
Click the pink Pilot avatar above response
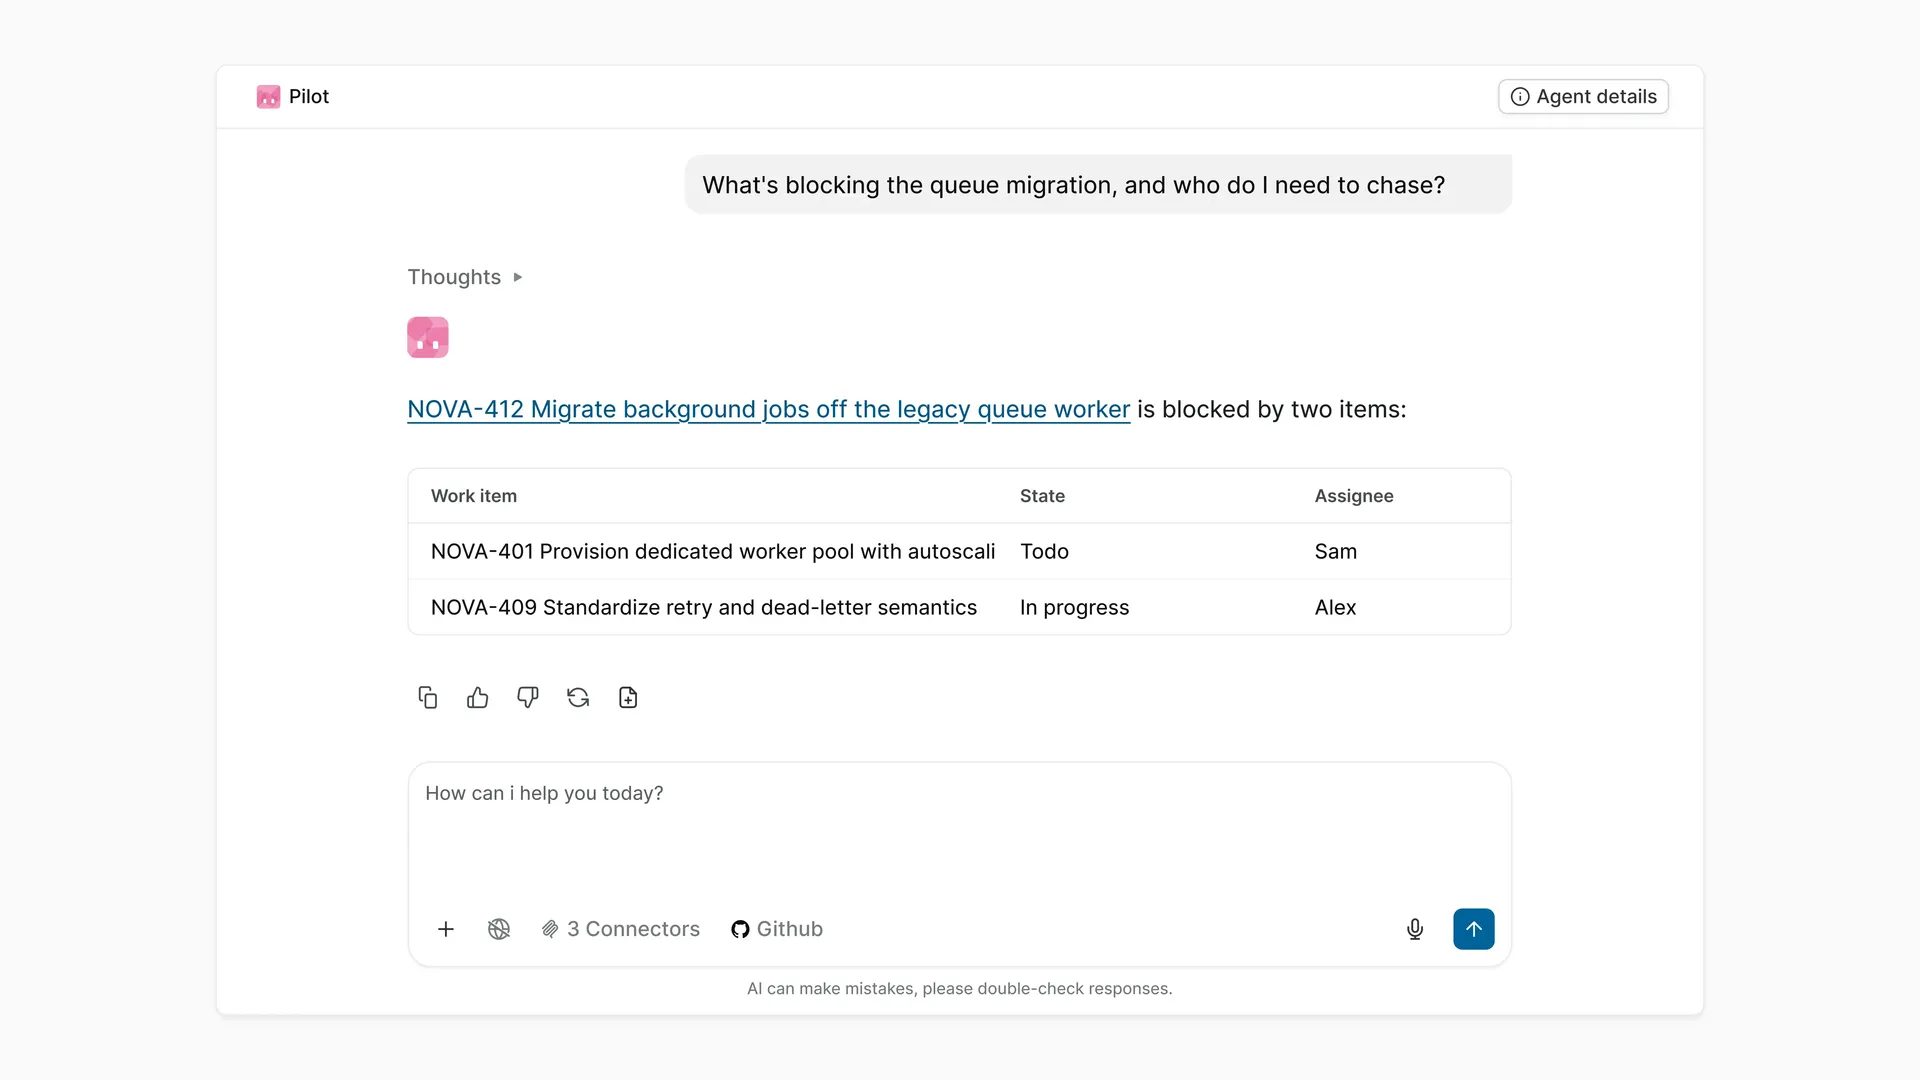pos(428,337)
